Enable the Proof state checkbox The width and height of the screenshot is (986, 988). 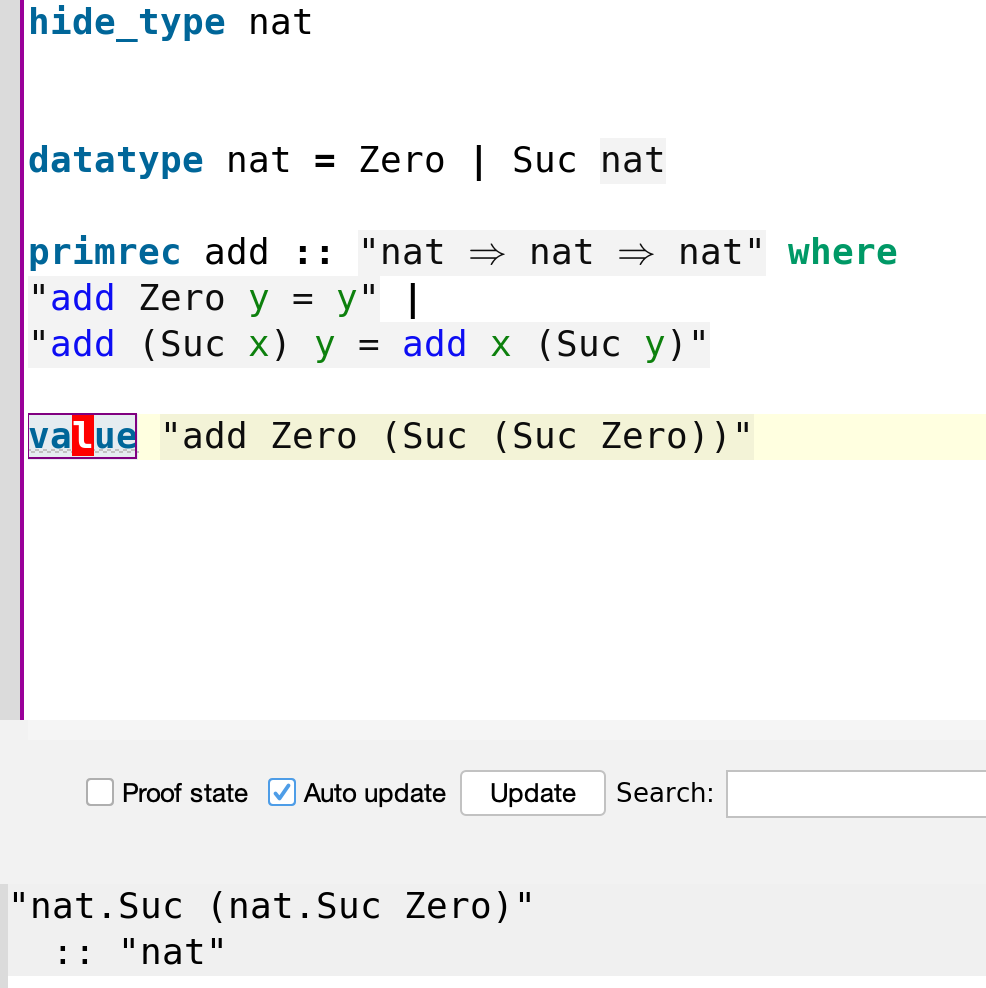[100, 793]
